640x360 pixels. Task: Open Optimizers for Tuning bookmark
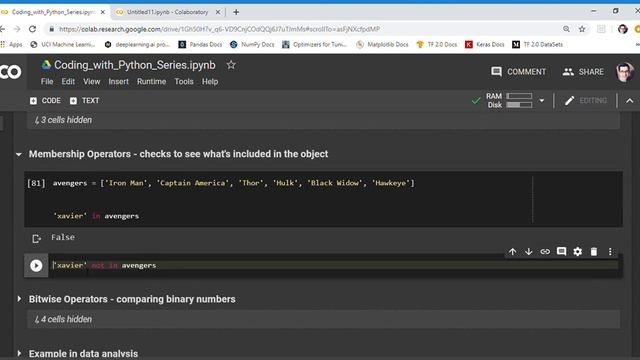pos(314,44)
